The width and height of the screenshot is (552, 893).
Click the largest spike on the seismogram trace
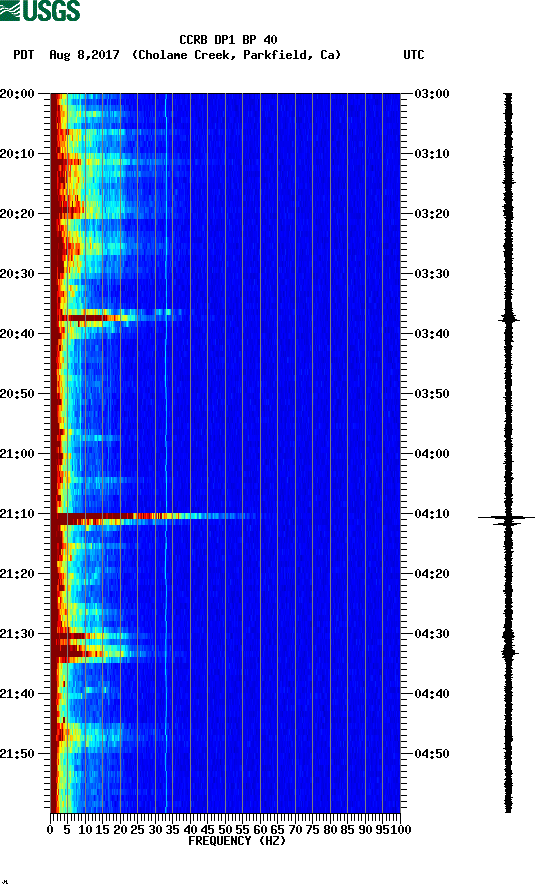click(x=506, y=518)
